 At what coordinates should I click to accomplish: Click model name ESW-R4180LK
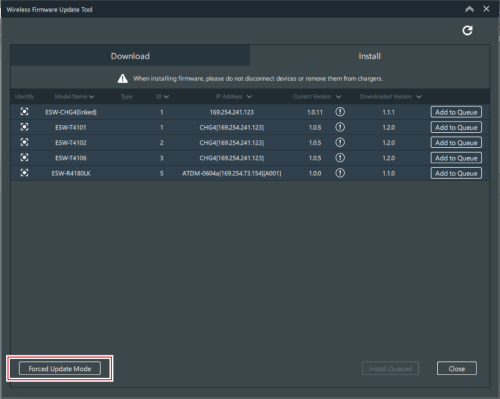pos(71,173)
